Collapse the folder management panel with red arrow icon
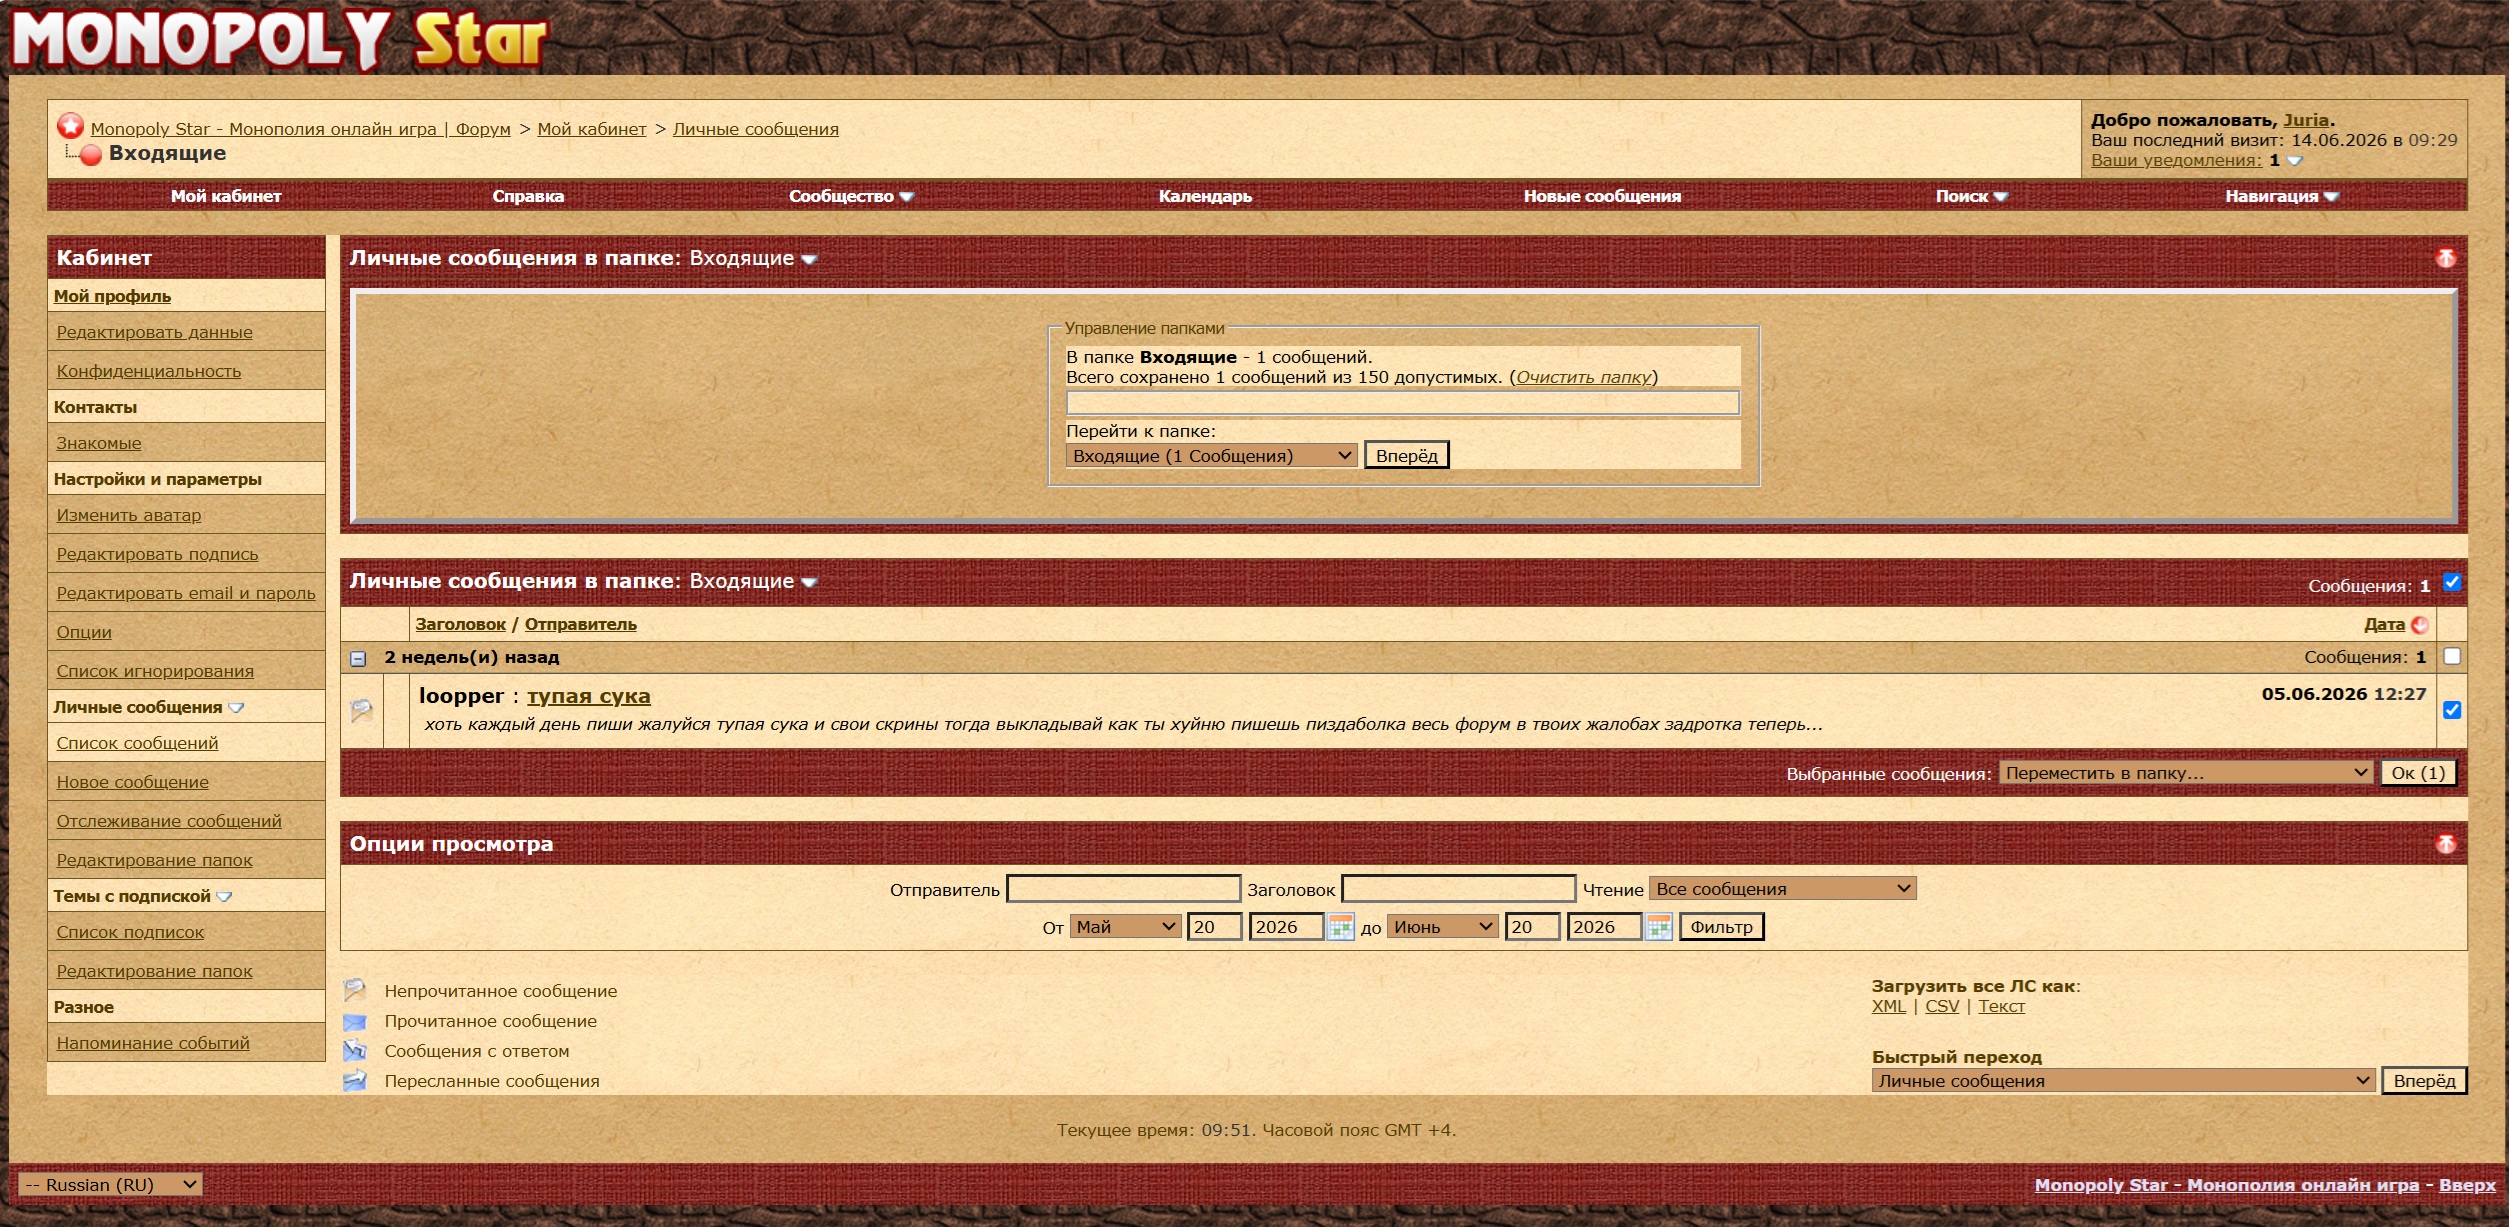Image resolution: width=2509 pixels, height=1227 pixels. (2446, 258)
